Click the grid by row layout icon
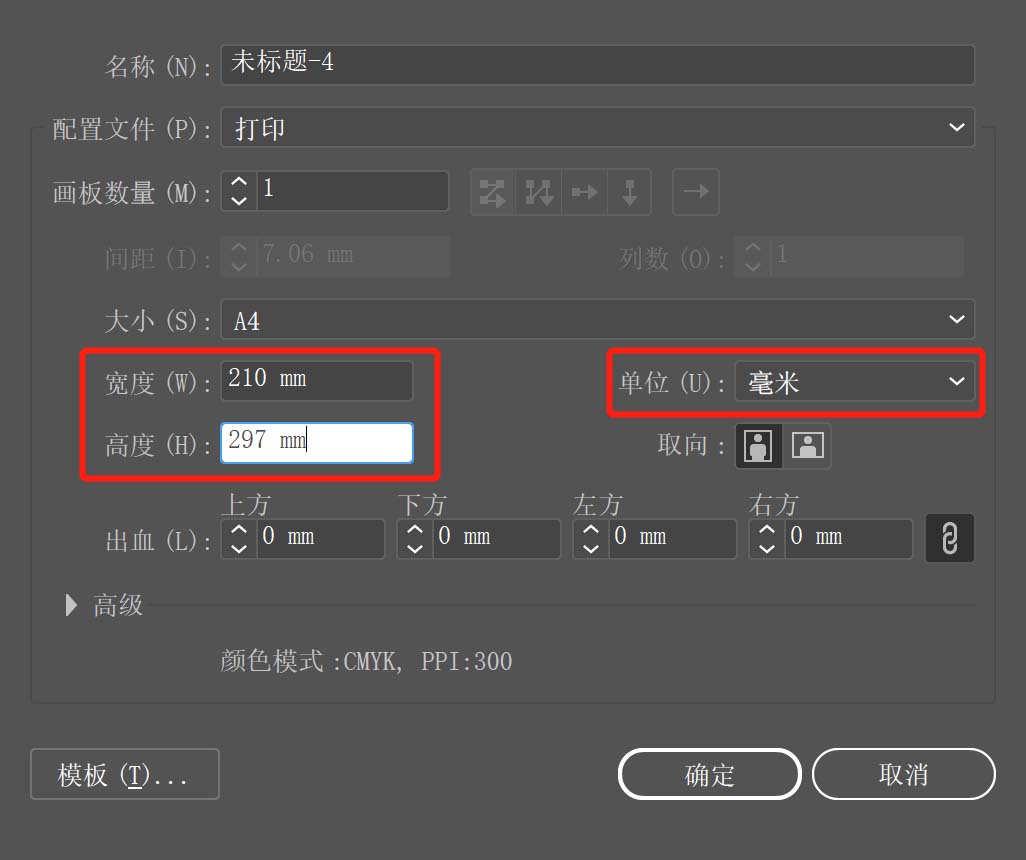1026x860 pixels. coord(493,192)
